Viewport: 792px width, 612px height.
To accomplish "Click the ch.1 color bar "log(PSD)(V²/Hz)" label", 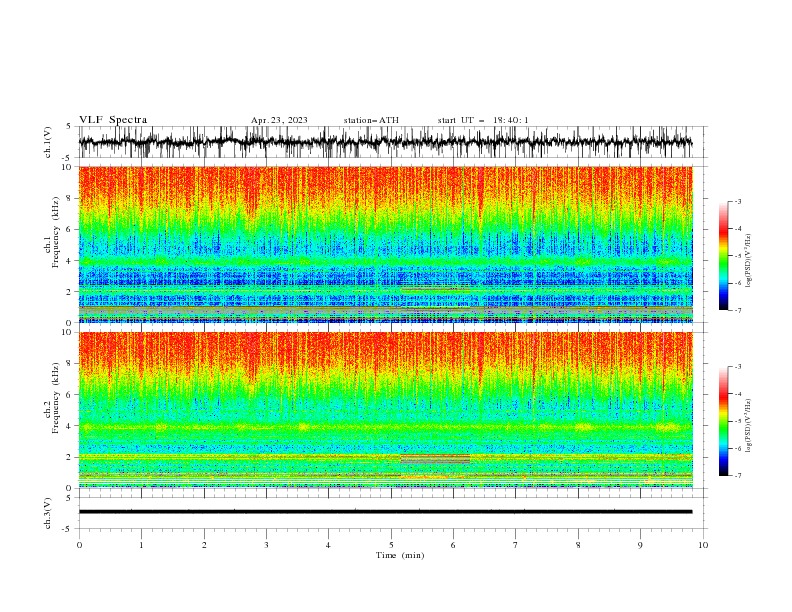I will (x=748, y=261).
